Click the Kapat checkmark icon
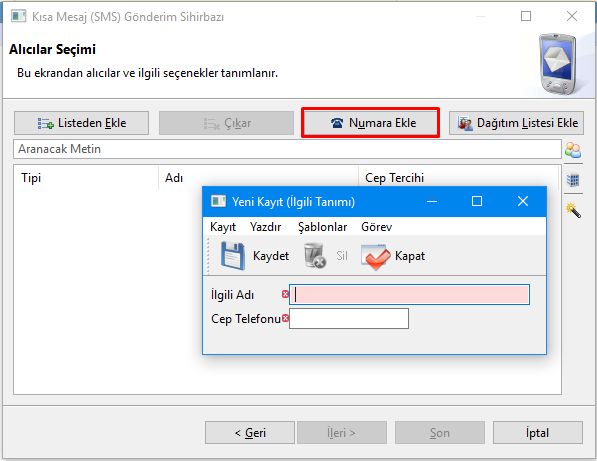 click(375, 257)
